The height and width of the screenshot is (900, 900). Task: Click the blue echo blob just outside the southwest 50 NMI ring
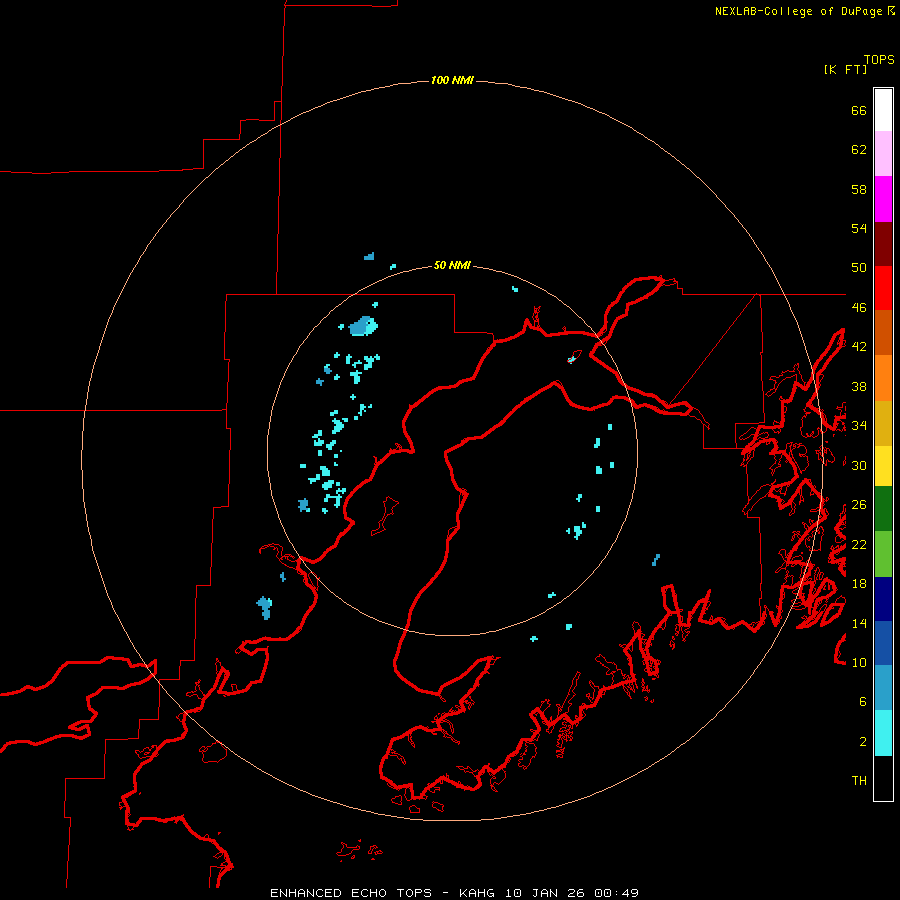tap(265, 607)
